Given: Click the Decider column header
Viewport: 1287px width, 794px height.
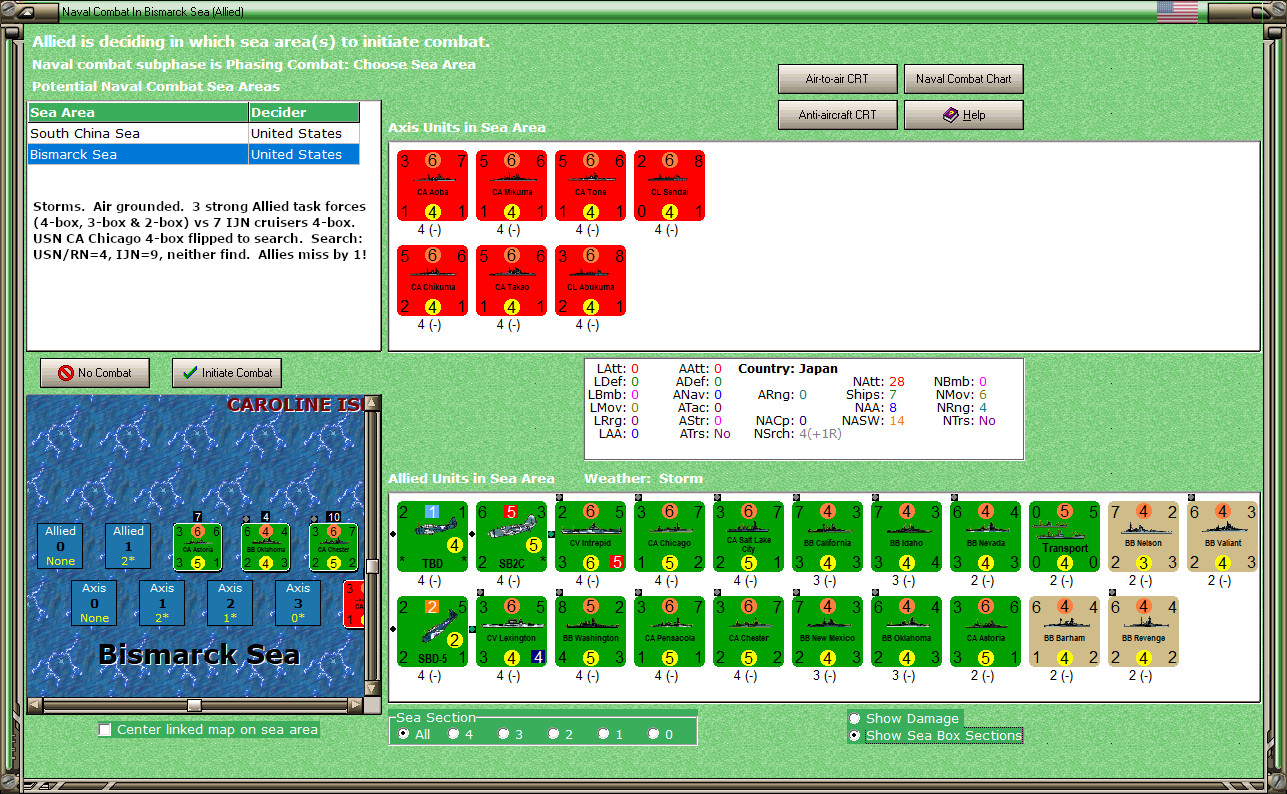Looking at the screenshot, I should coord(304,113).
